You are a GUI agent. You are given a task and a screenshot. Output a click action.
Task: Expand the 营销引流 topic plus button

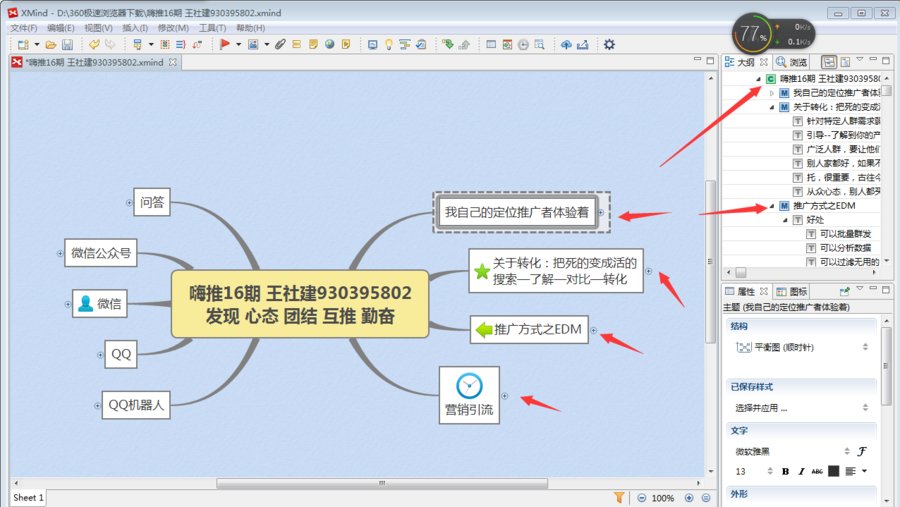click(505, 396)
